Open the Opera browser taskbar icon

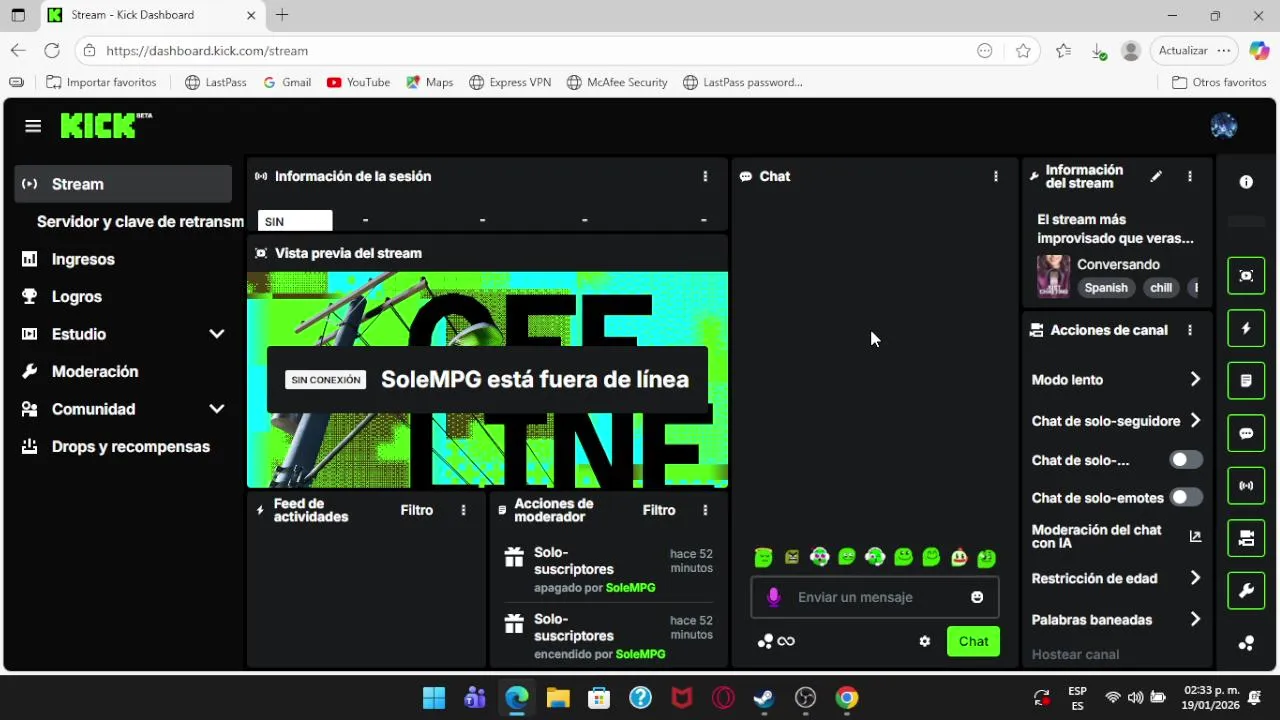(723, 698)
